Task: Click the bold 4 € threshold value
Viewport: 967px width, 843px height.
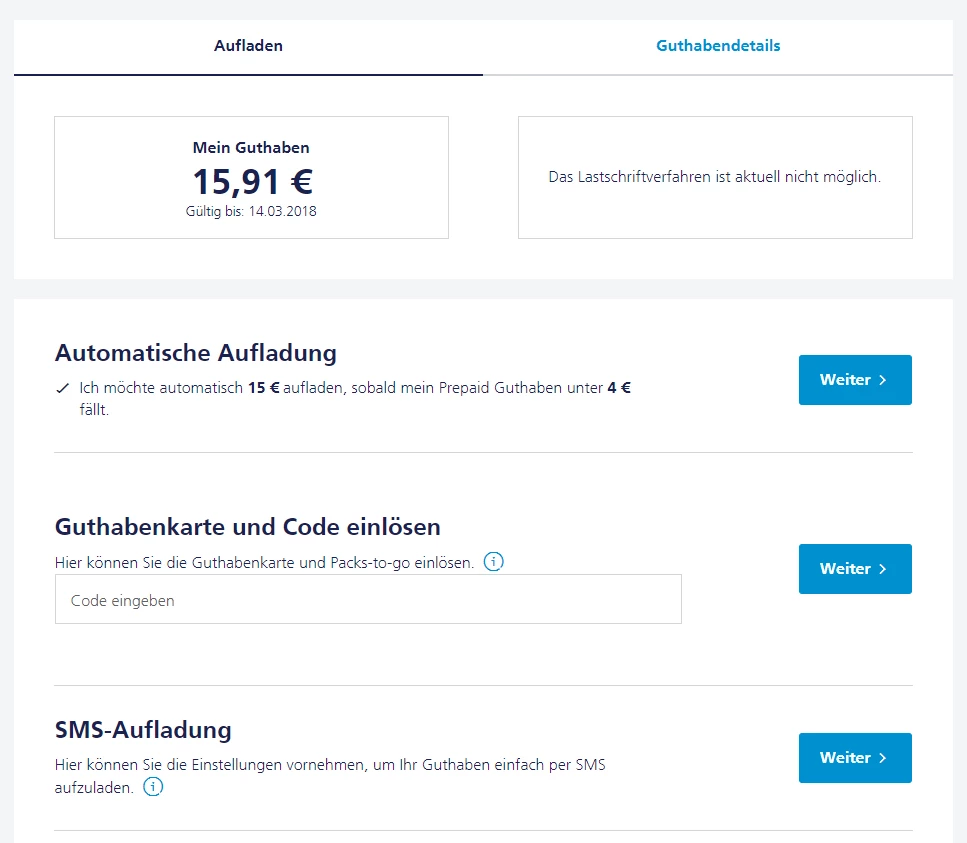Action: [x=619, y=388]
